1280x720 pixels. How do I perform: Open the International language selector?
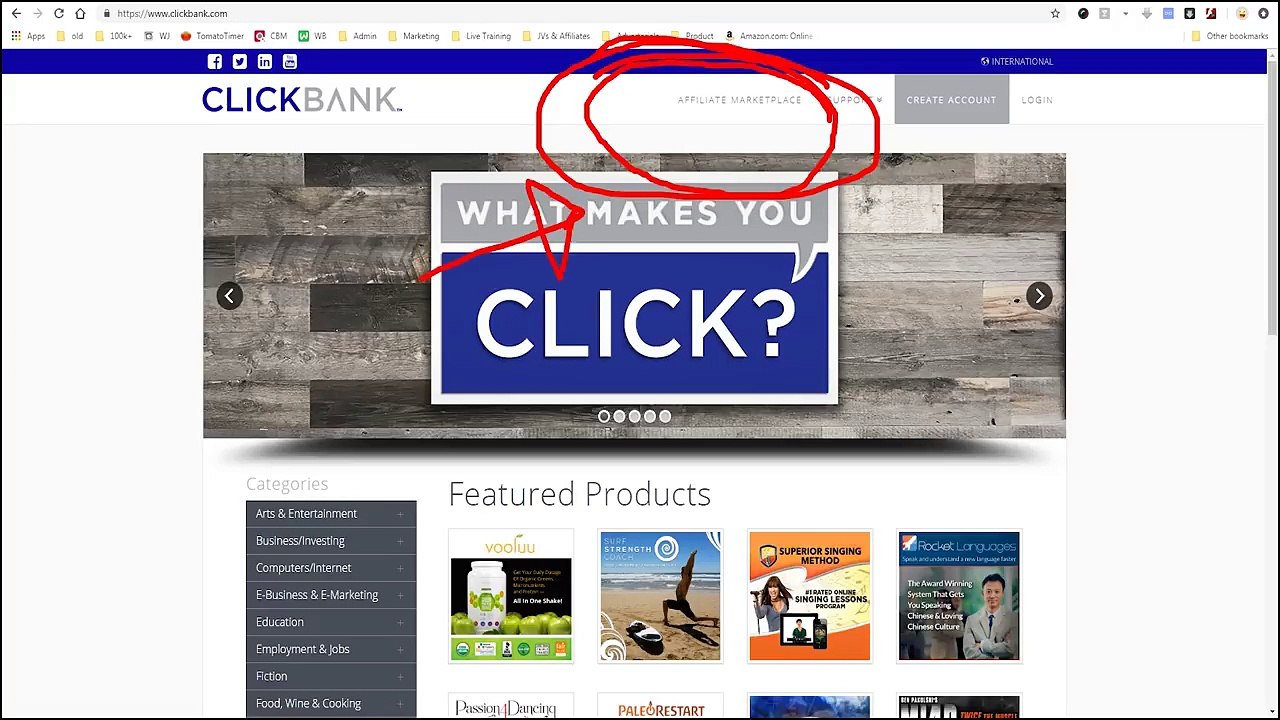point(1017,61)
